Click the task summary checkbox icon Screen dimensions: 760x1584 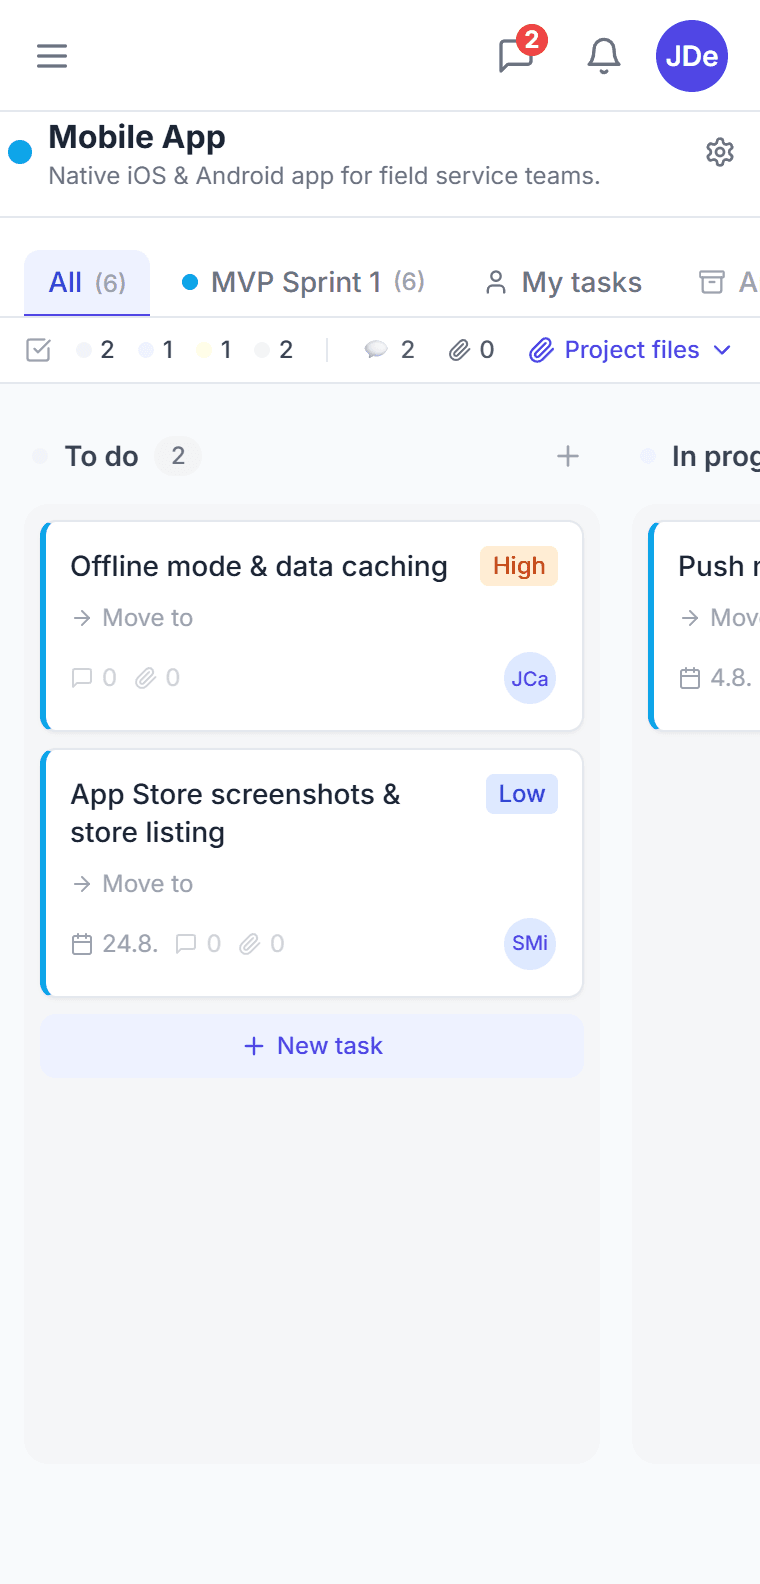38,350
